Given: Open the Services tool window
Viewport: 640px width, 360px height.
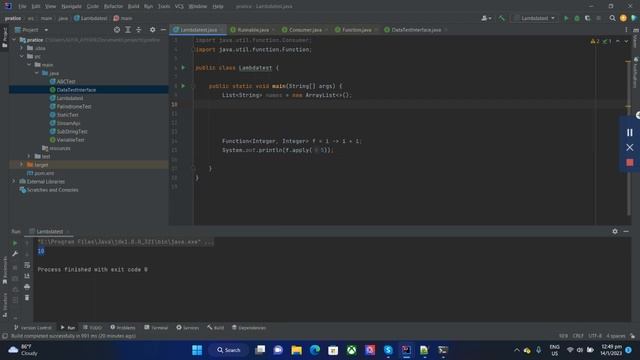Looking at the screenshot, I should tap(188, 328).
